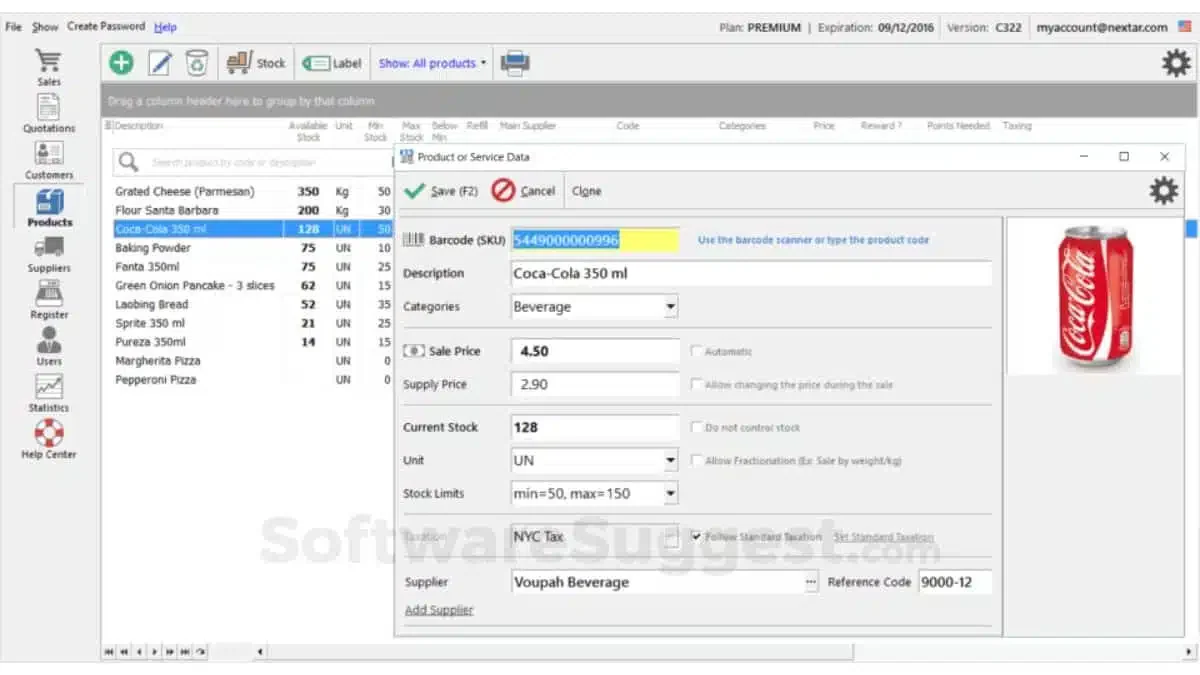Viewport: 1200px width, 675px height.
Task: Open the Quotations sidebar icon
Action: point(49,107)
